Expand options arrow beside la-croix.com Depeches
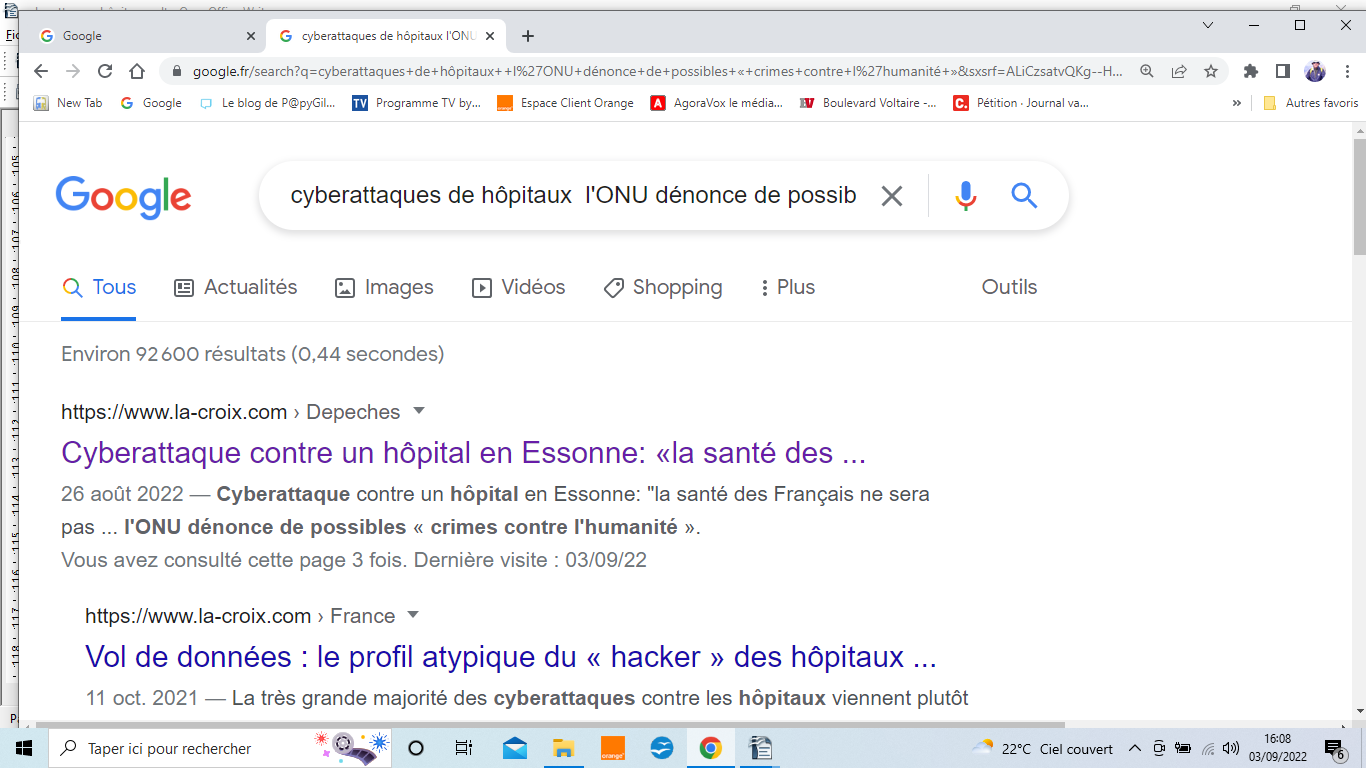The height and width of the screenshot is (768, 1366). pyautogui.click(x=419, y=411)
